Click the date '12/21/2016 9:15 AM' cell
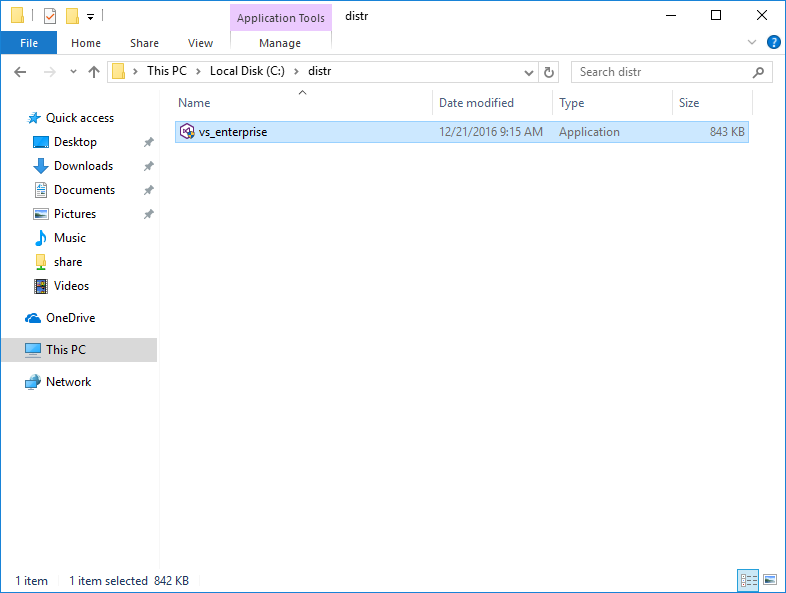This screenshot has width=786, height=593. (491, 132)
